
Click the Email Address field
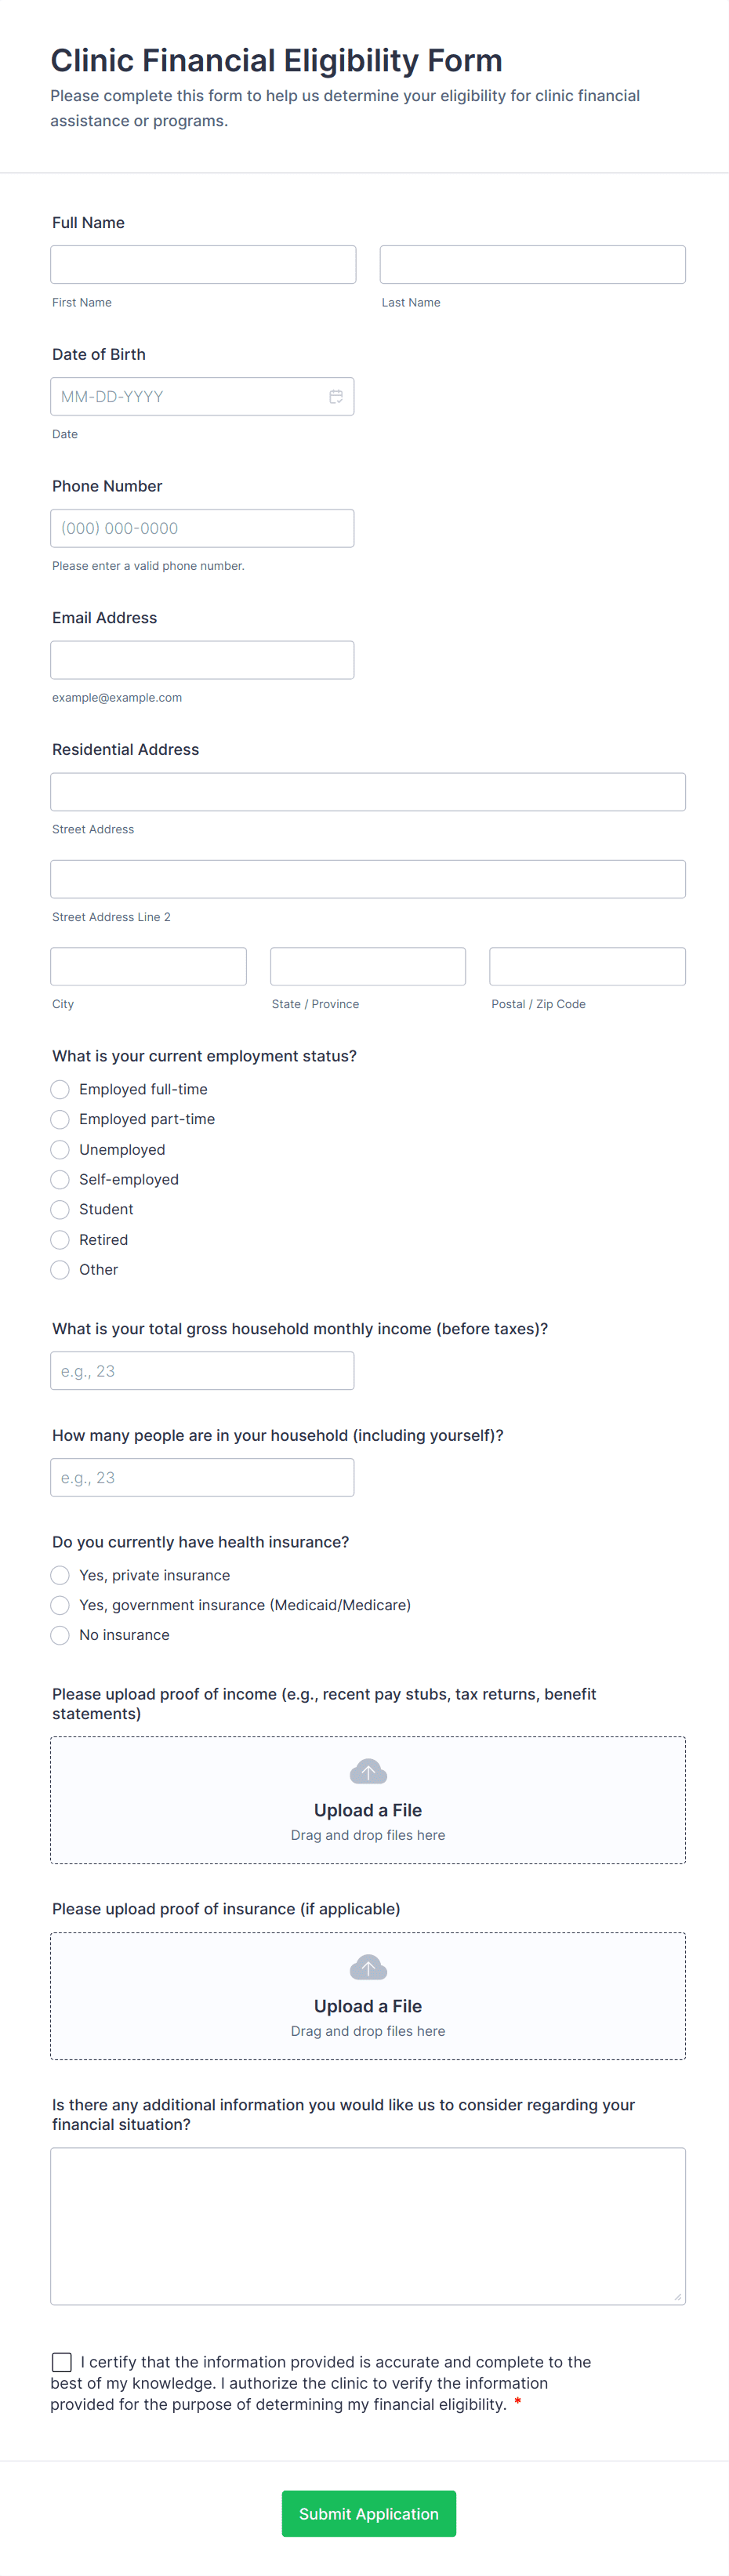point(202,660)
